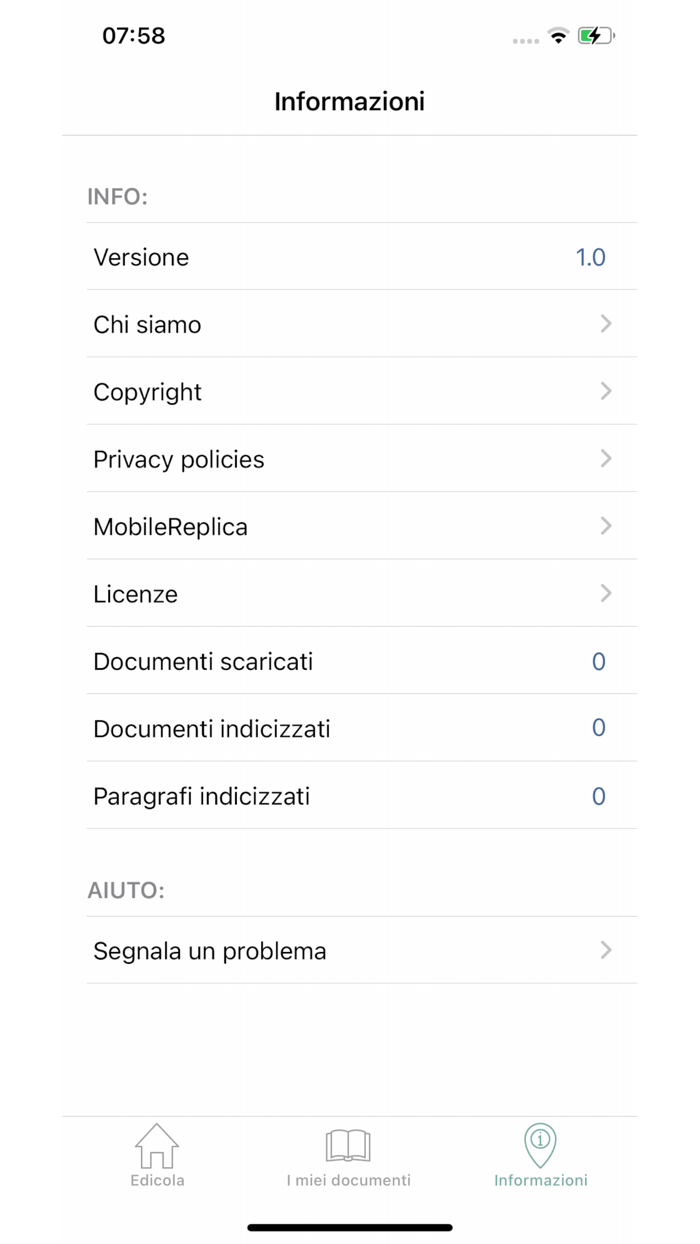This screenshot has height=1244, width=700.
Task: Open Copyright via its disclosure arrow
Action: [606, 391]
